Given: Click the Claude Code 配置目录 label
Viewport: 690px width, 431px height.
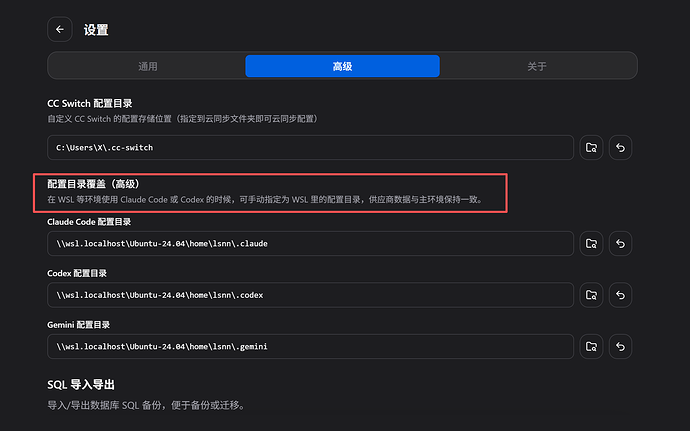Looking at the screenshot, I should 89,222.
